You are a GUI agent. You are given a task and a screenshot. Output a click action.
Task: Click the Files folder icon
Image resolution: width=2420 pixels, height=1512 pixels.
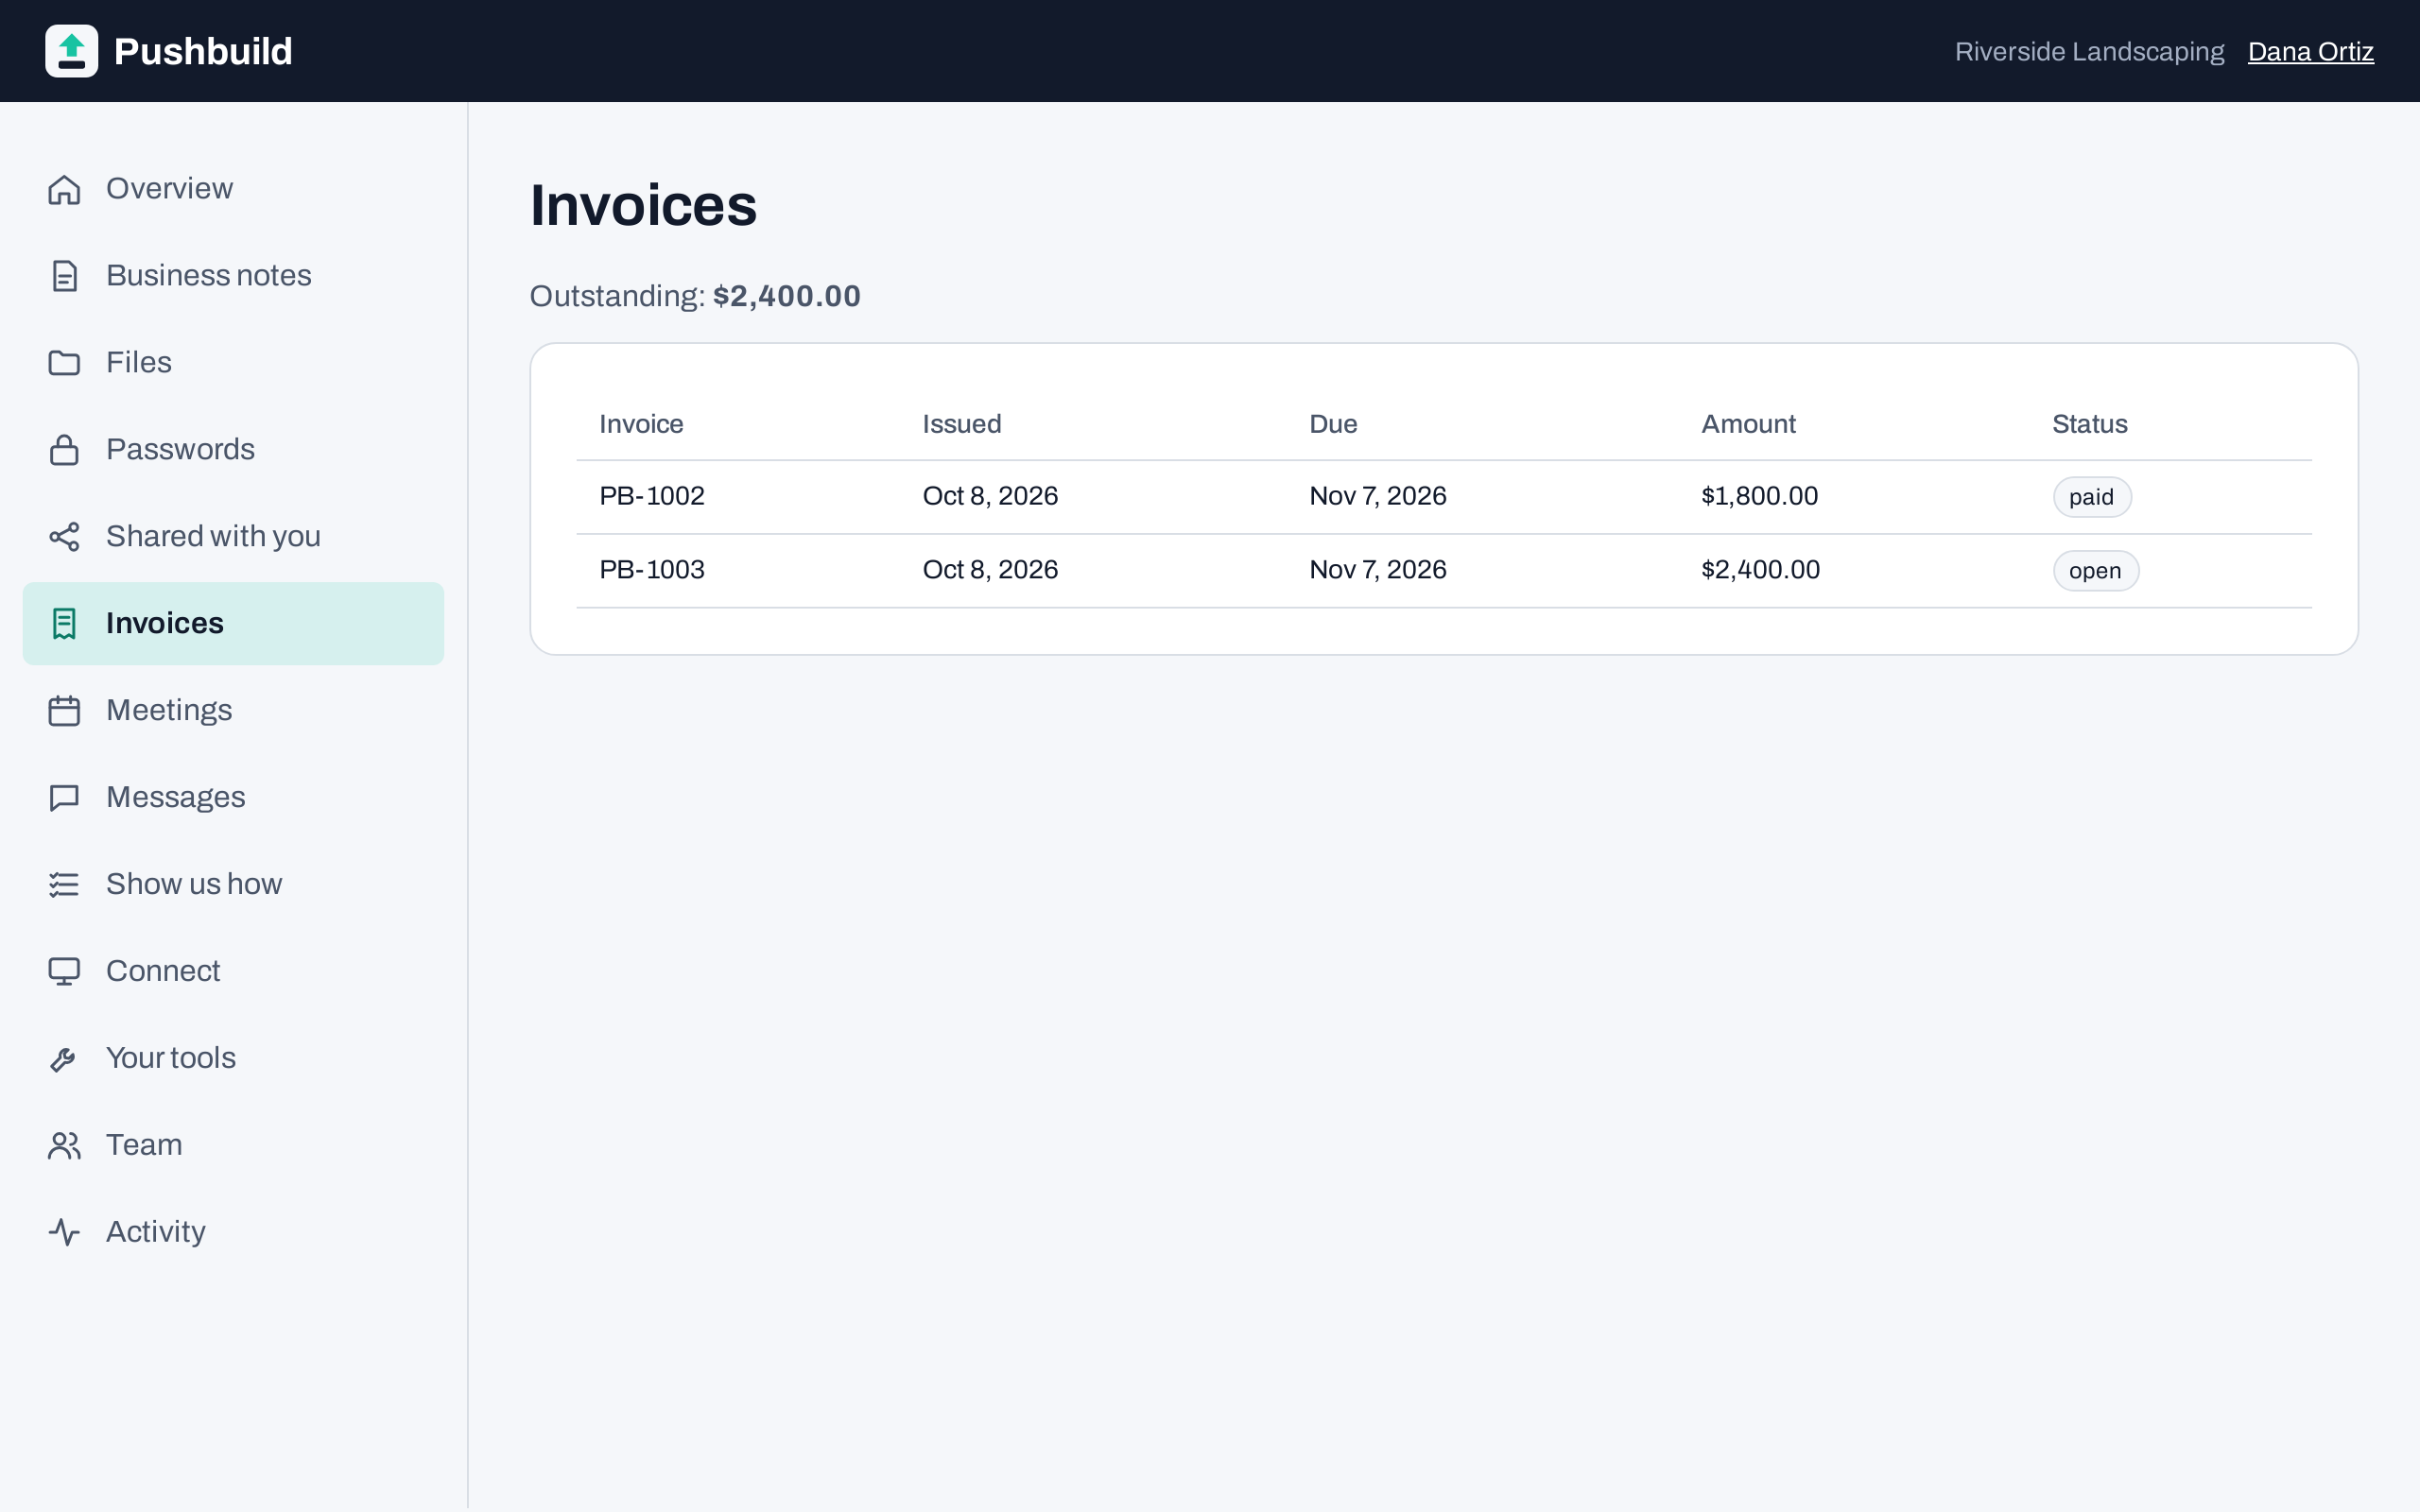(64, 363)
